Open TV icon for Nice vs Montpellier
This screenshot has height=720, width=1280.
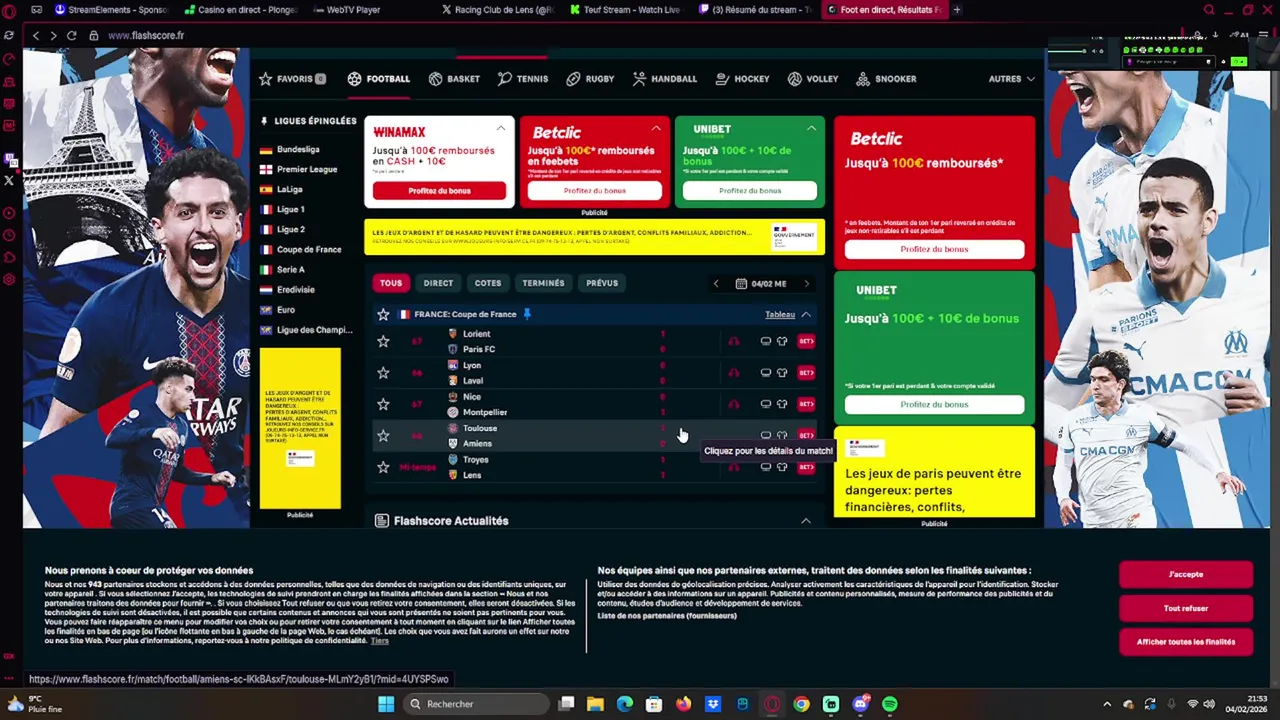click(765, 404)
